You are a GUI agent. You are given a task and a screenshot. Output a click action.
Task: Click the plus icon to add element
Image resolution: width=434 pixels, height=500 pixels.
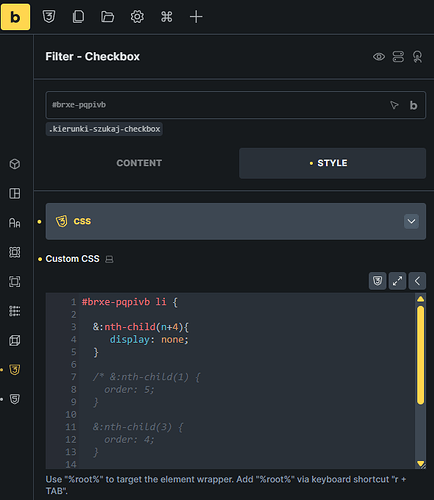[196, 16]
